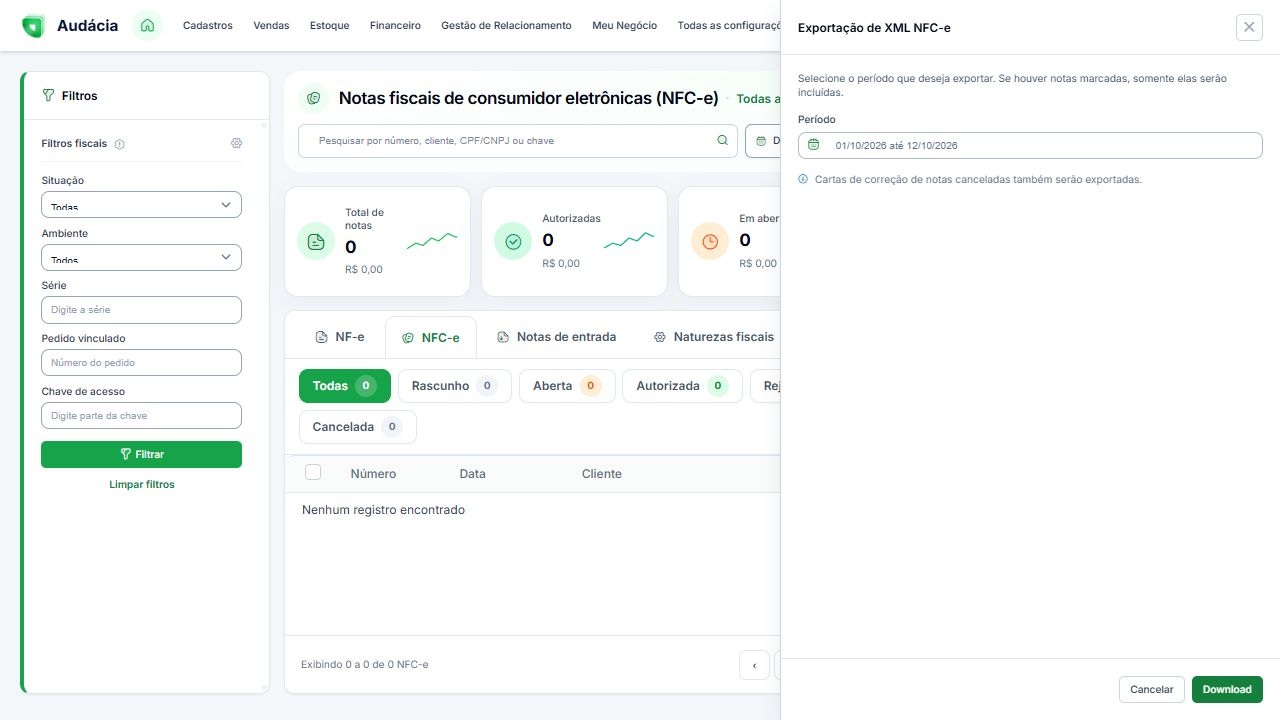Select the NFC-e tab

(431, 338)
